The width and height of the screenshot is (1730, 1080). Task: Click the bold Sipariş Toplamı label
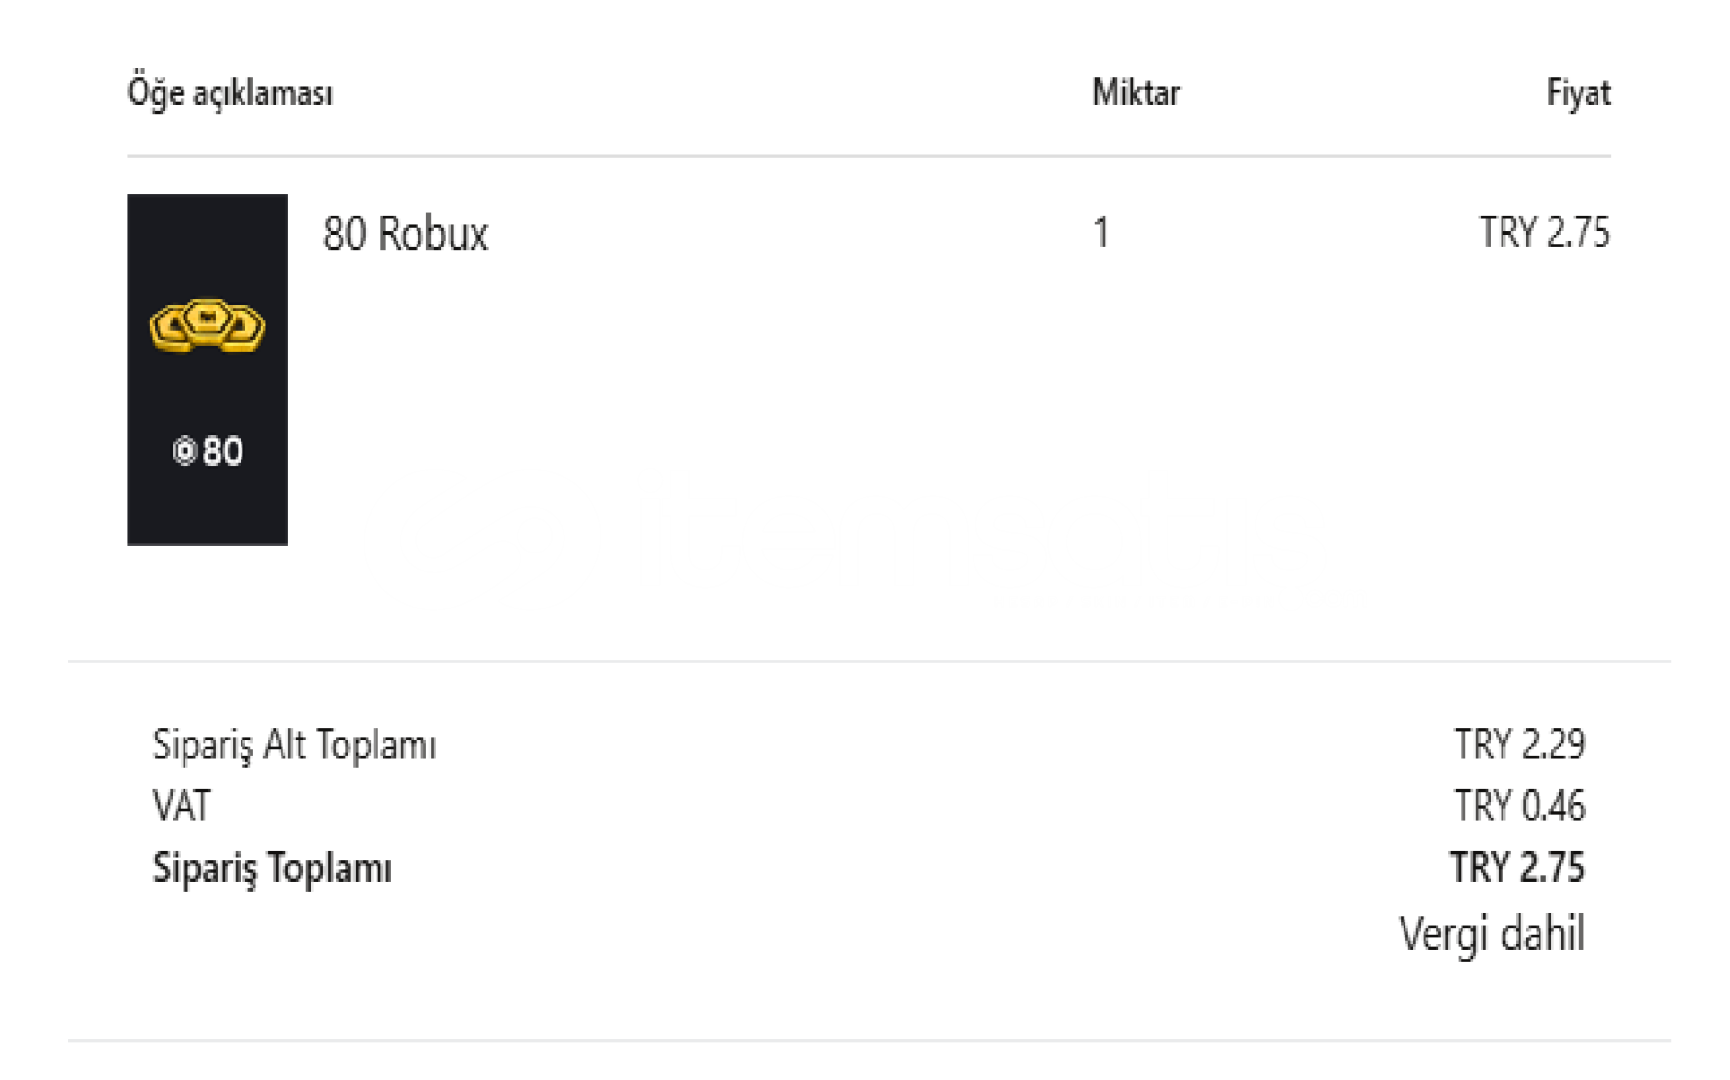coord(272,868)
